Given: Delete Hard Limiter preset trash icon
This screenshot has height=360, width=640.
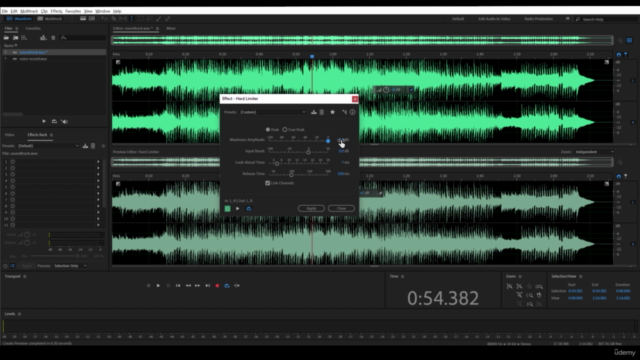Looking at the screenshot, I should coord(322,112).
